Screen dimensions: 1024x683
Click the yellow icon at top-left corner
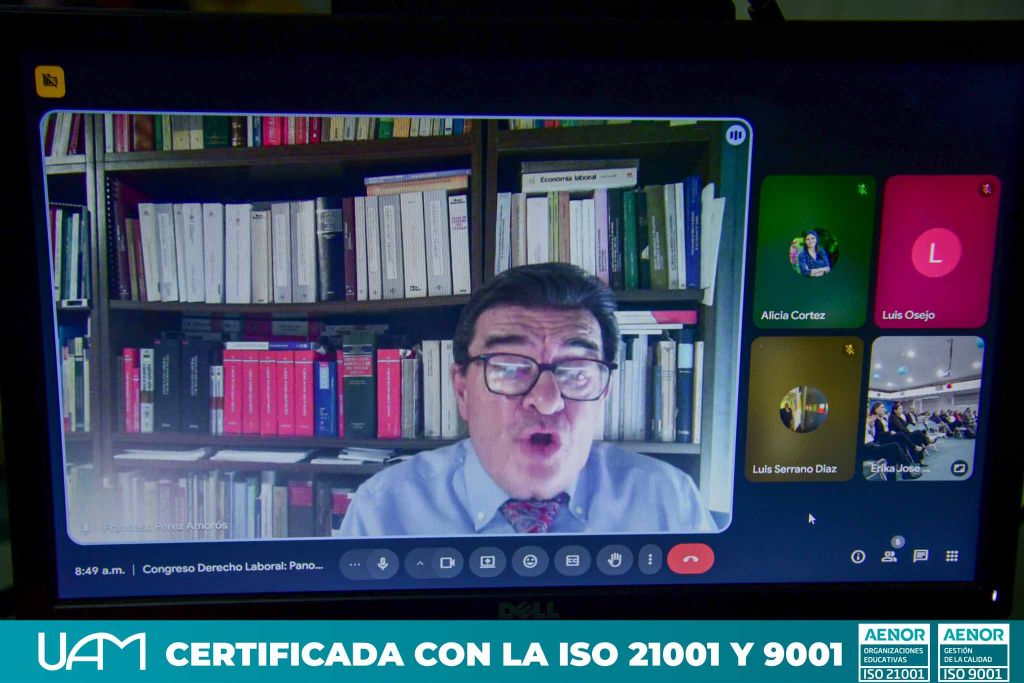[x=50, y=81]
